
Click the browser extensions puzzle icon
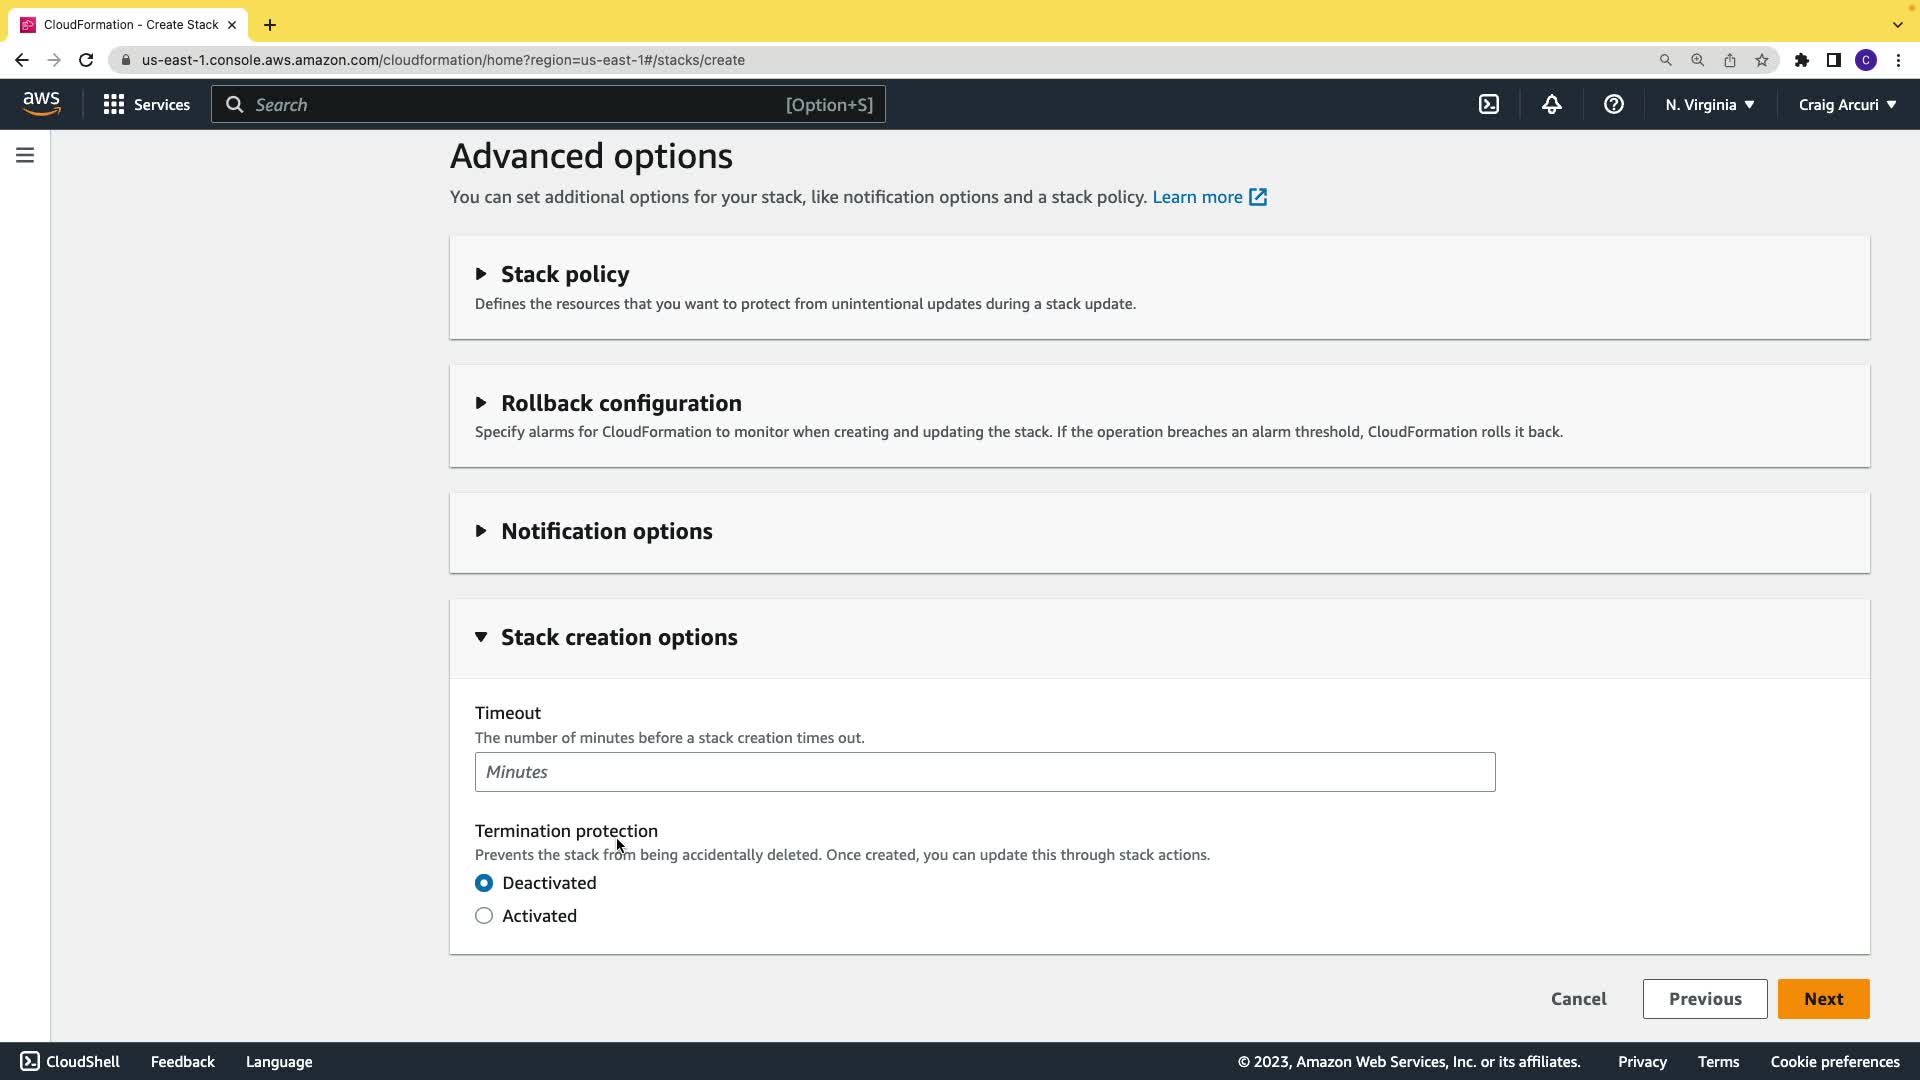coord(1801,60)
